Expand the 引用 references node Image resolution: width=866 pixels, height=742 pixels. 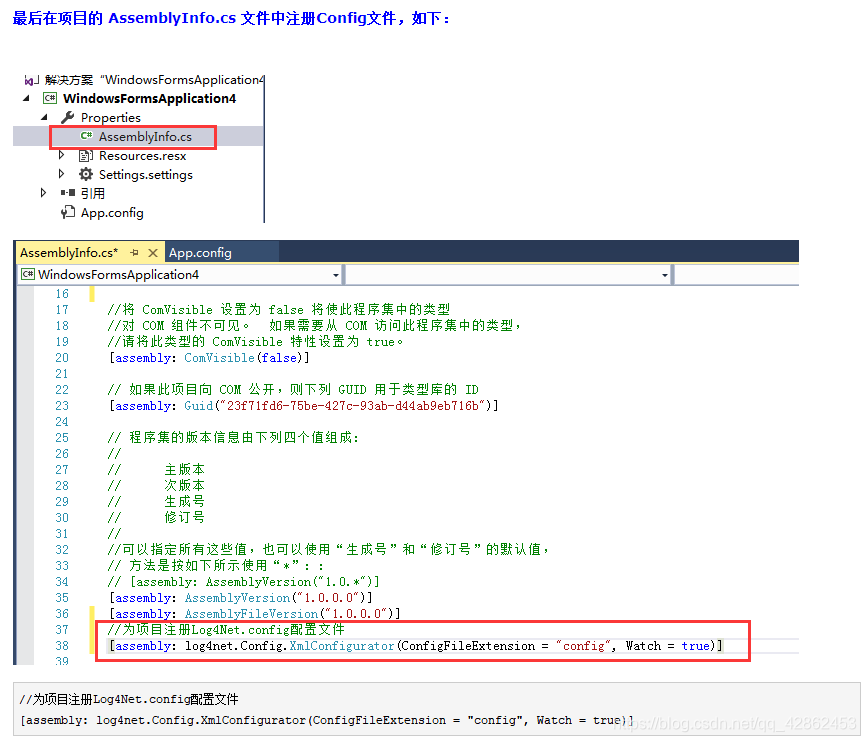pos(43,193)
